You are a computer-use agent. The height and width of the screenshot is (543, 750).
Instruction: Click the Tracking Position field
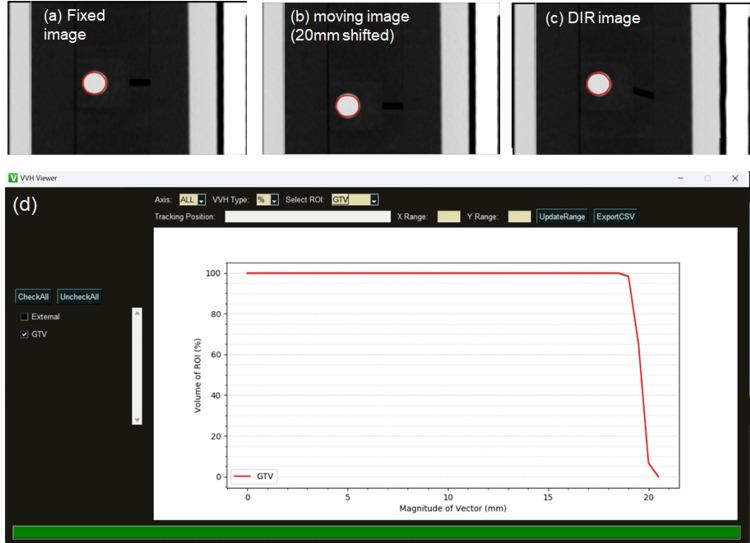click(x=307, y=216)
